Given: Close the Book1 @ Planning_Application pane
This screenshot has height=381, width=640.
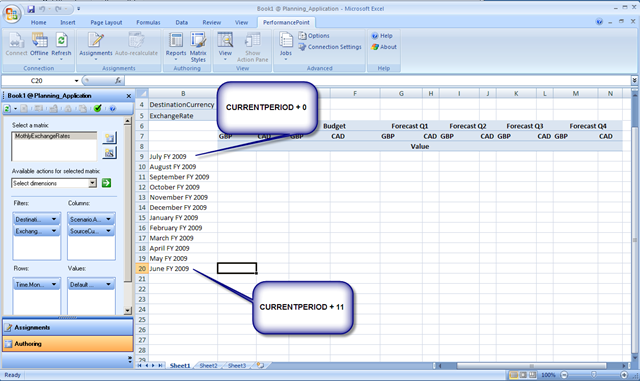Looking at the screenshot, I should point(129,96).
